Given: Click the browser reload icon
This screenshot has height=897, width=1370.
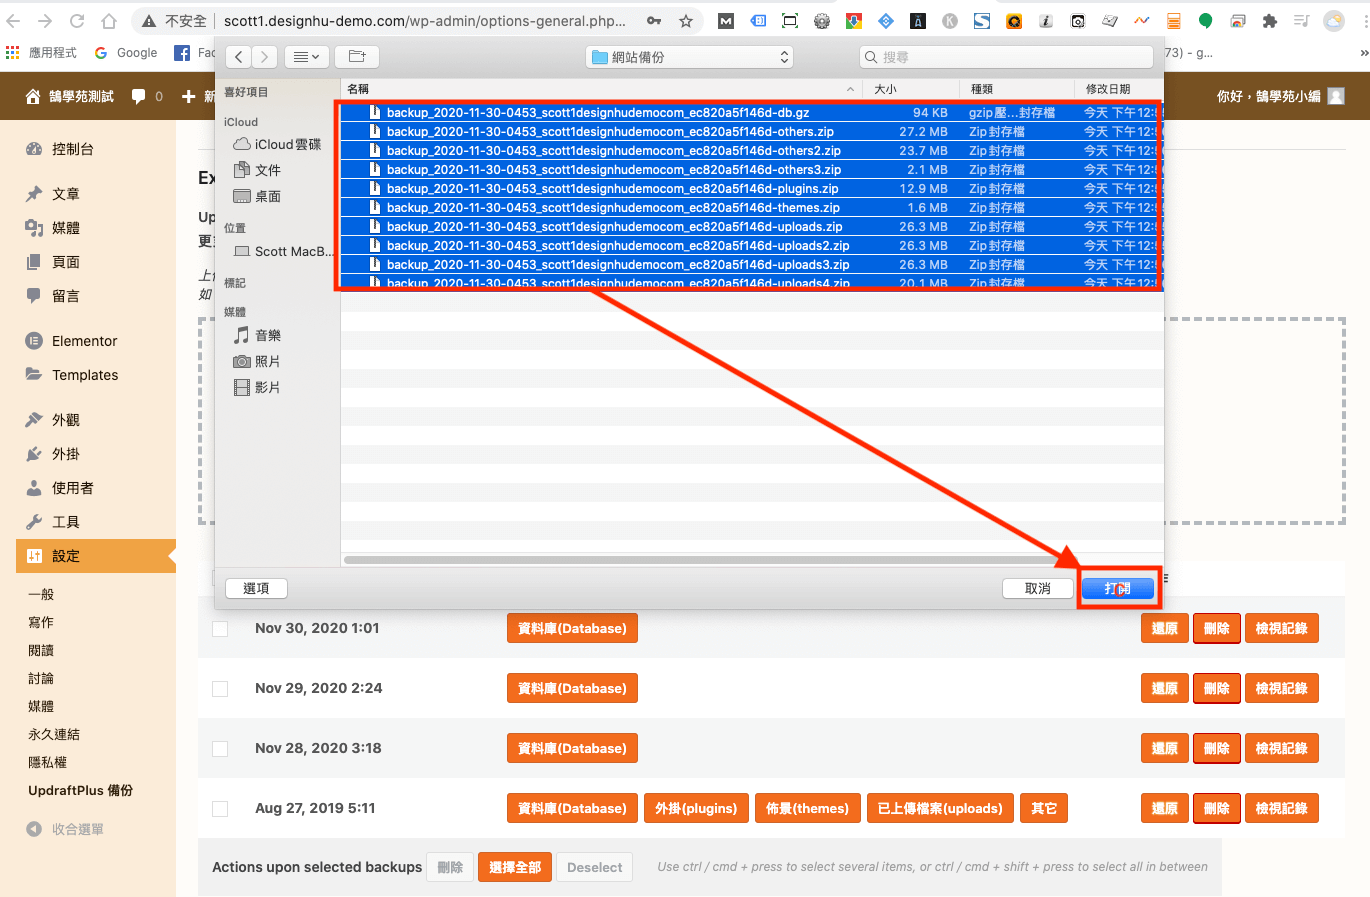Looking at the screenshot, I should (x=77, y=21).
